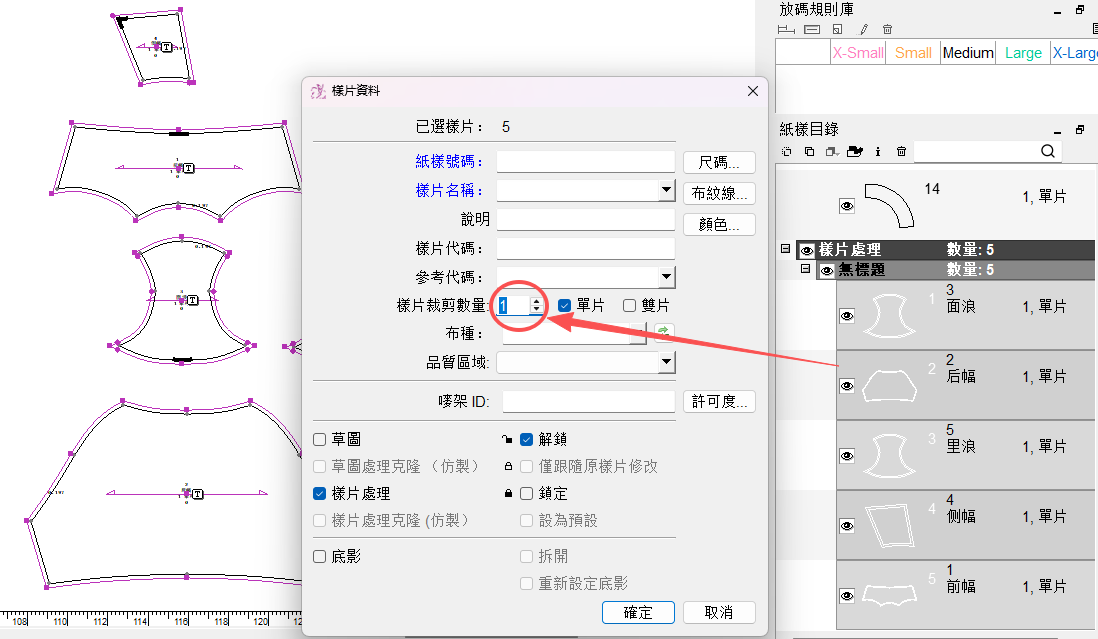Select the X-Small size column
The image size is (1098, 639).
click(858, 53)
